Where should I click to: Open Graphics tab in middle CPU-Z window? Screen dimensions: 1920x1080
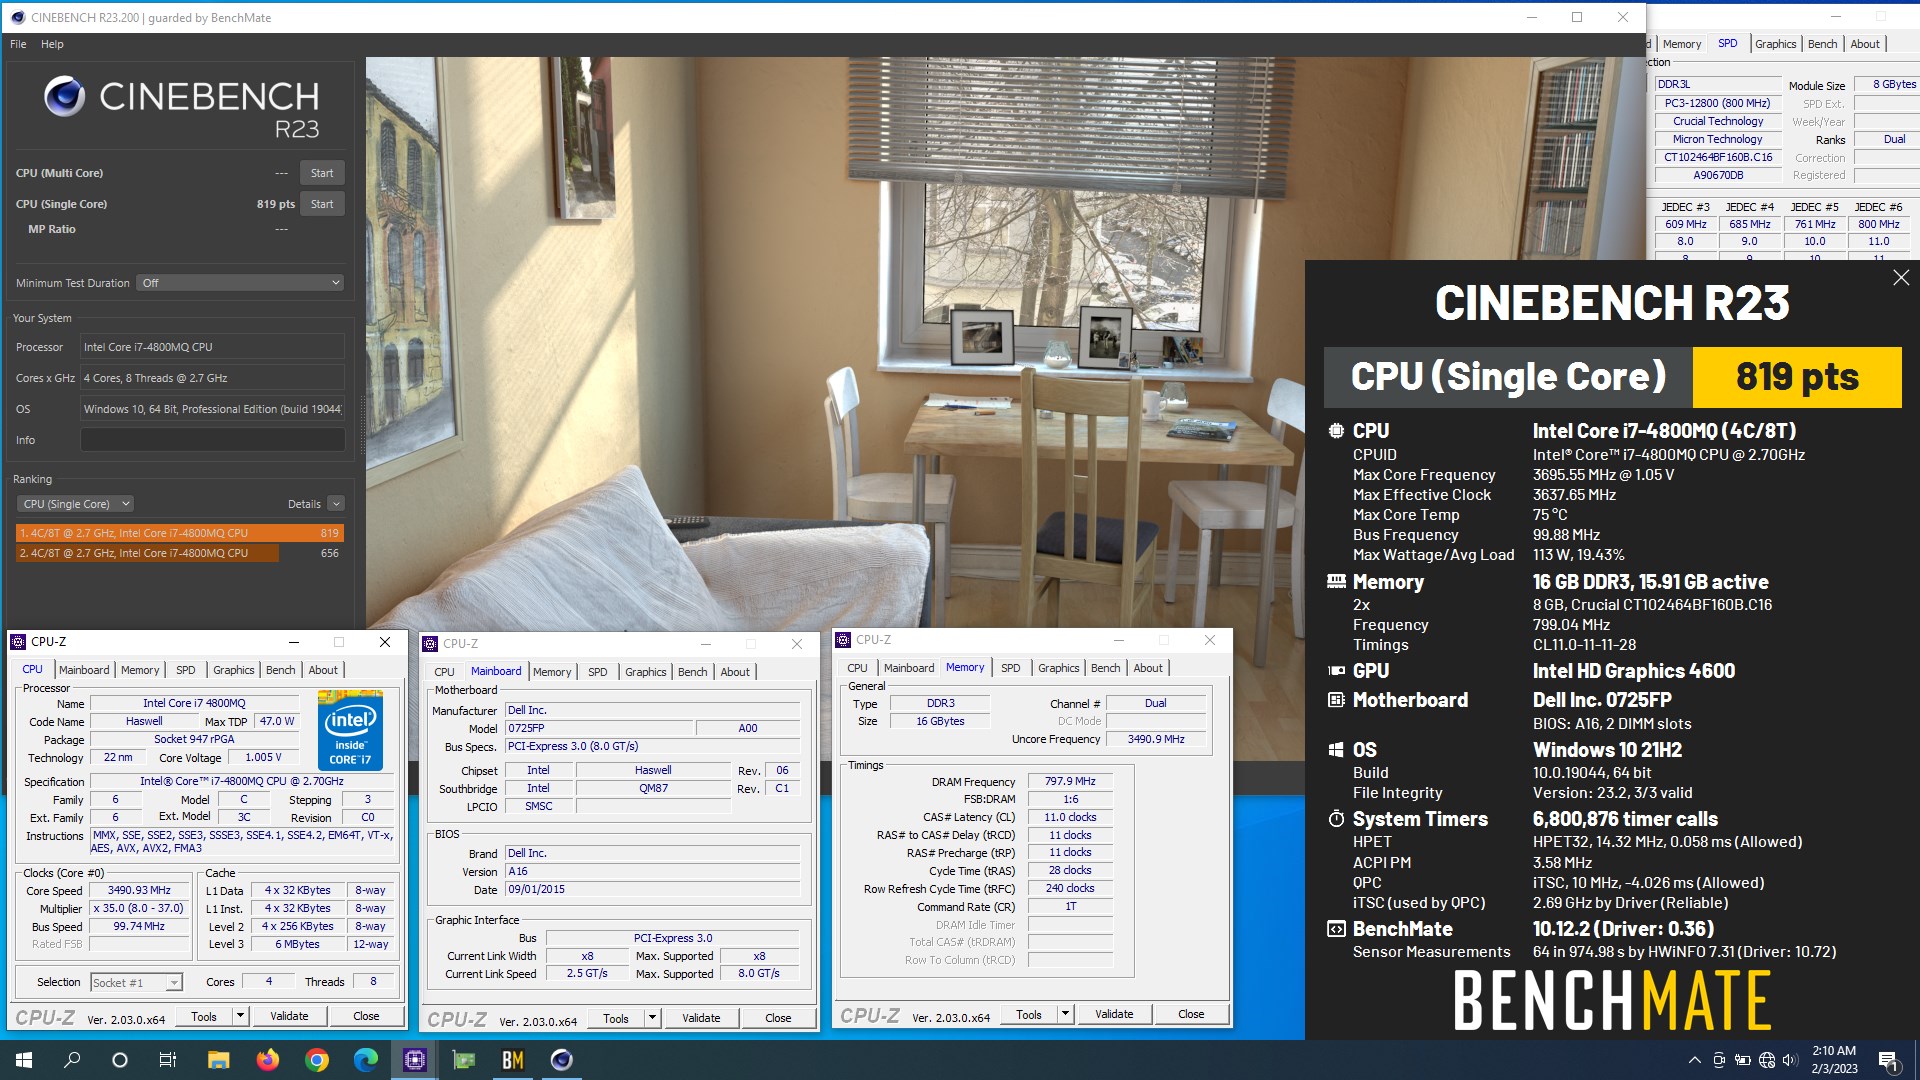[646, 672]
